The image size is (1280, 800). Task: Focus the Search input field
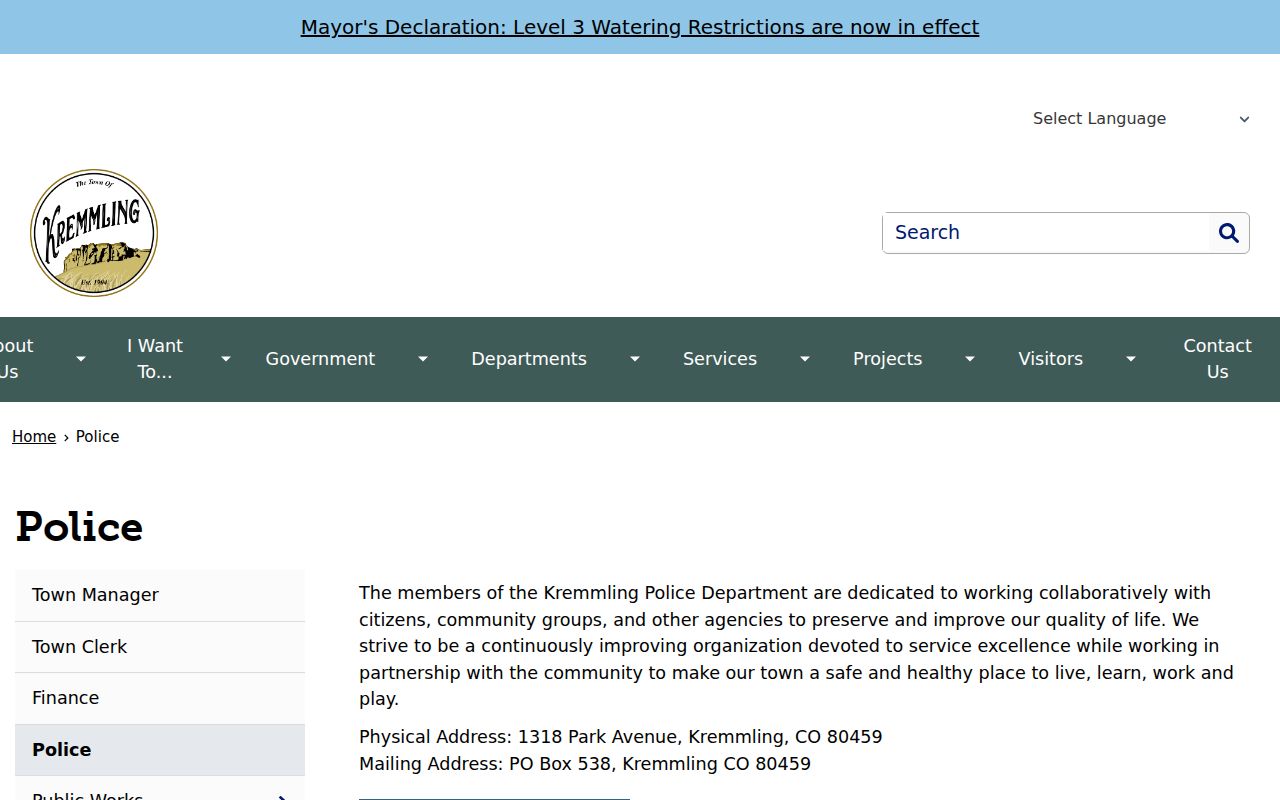click(1046, 233)
